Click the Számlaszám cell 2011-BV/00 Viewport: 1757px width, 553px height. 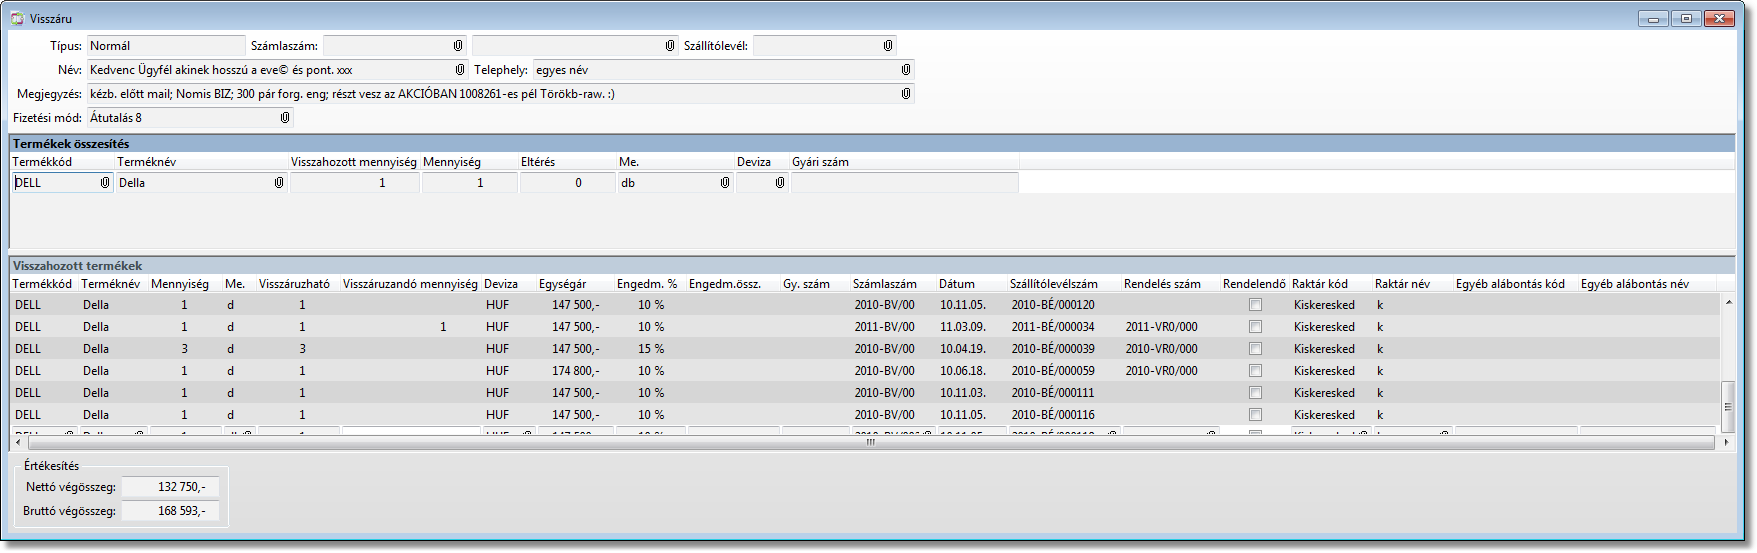pos(884,327)
